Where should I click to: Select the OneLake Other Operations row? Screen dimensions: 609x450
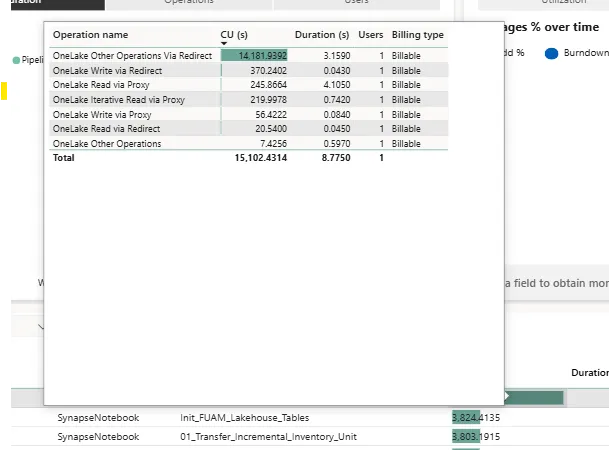249,144
